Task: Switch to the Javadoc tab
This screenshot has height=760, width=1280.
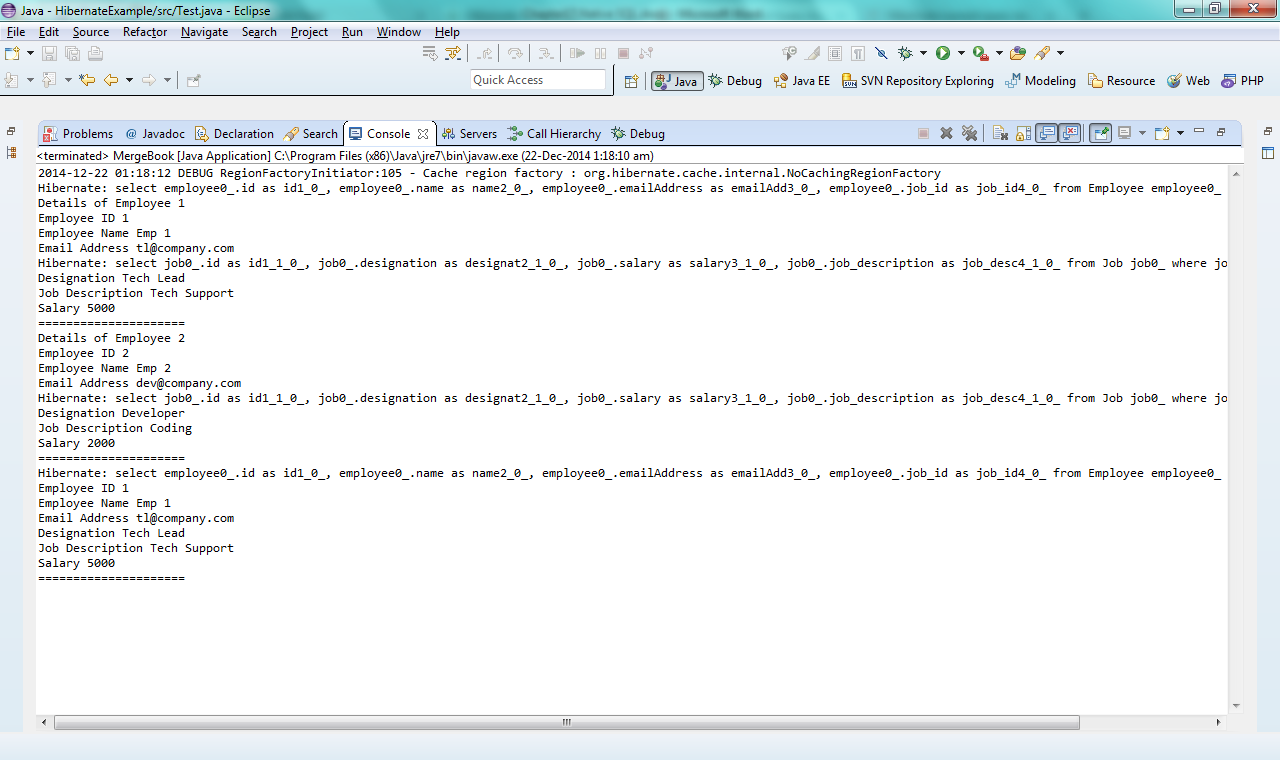Action: [x=154, y=133]
